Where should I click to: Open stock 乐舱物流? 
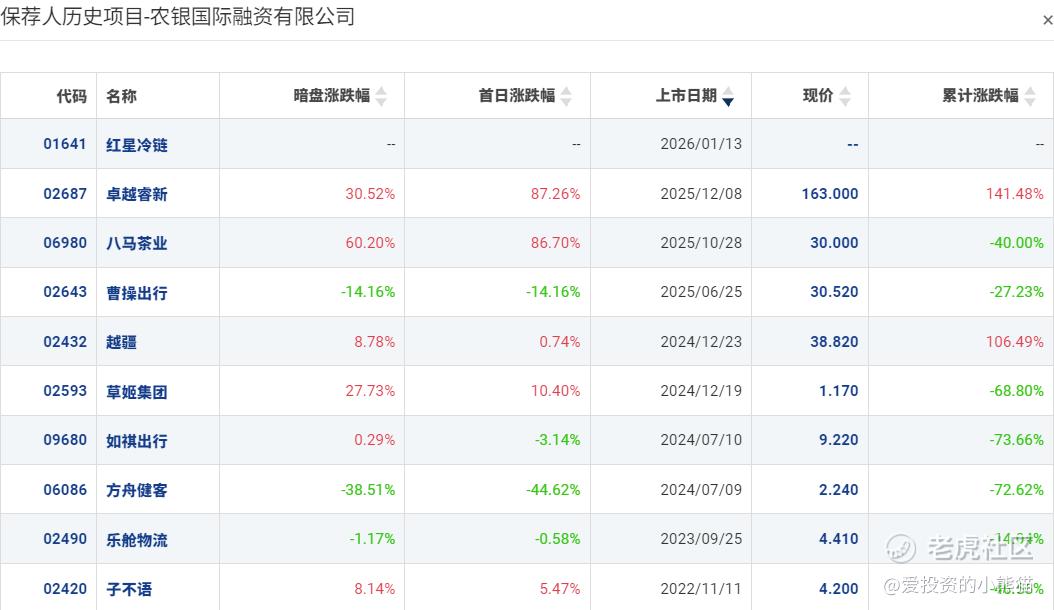136,539
